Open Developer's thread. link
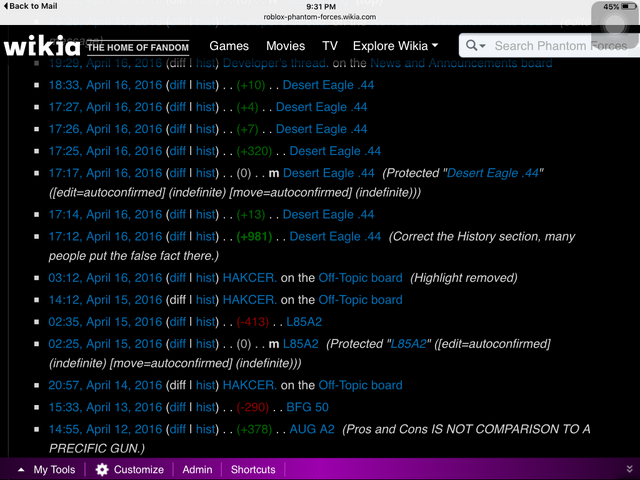 click(276, 63)
